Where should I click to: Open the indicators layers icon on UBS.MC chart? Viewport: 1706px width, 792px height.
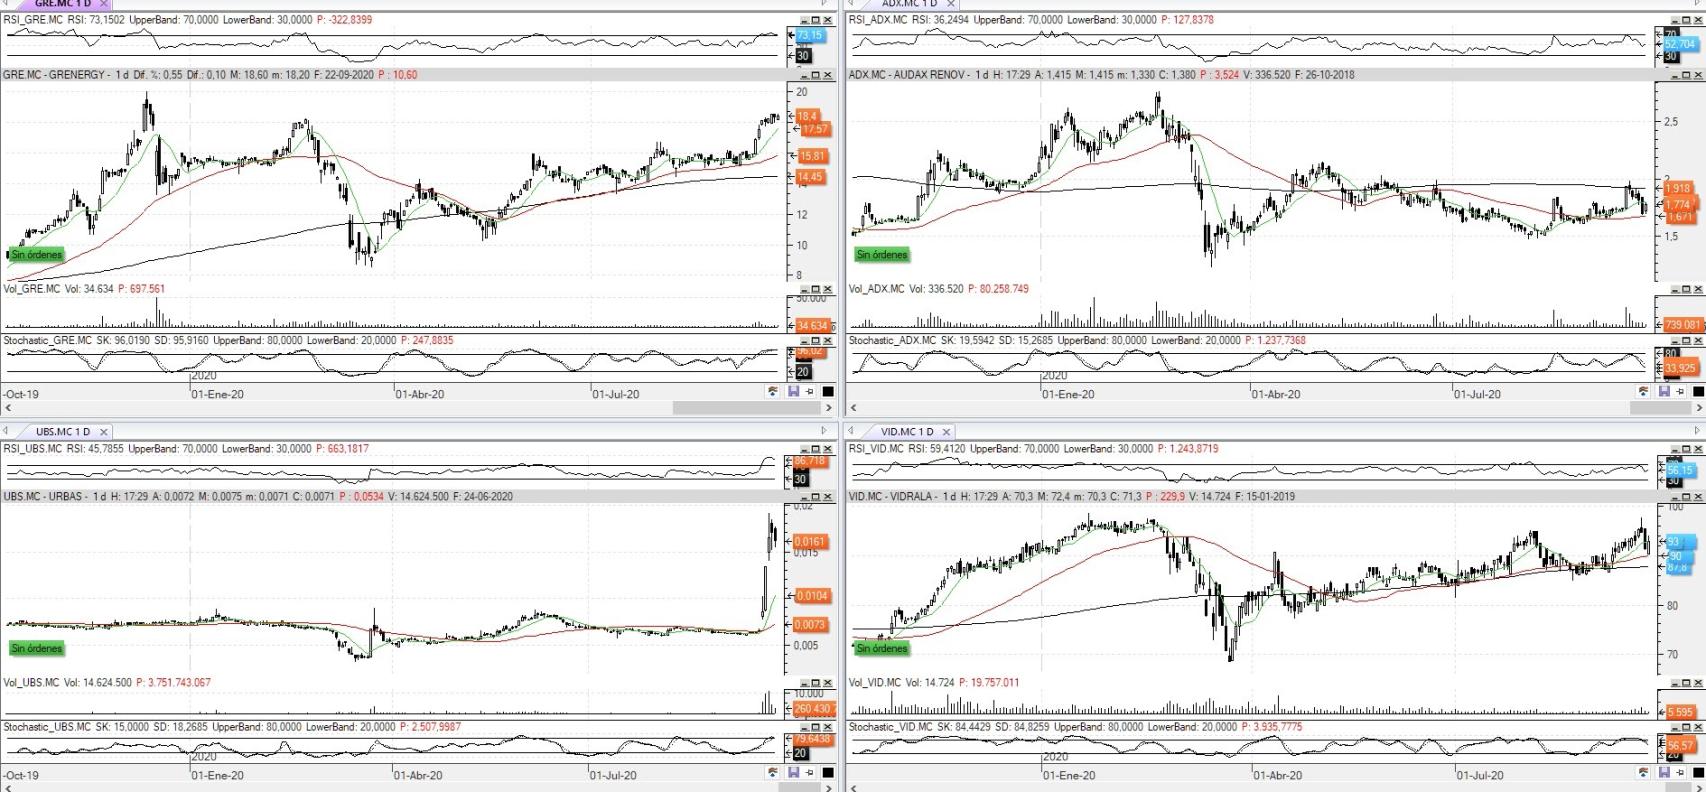tap(773, 772)
